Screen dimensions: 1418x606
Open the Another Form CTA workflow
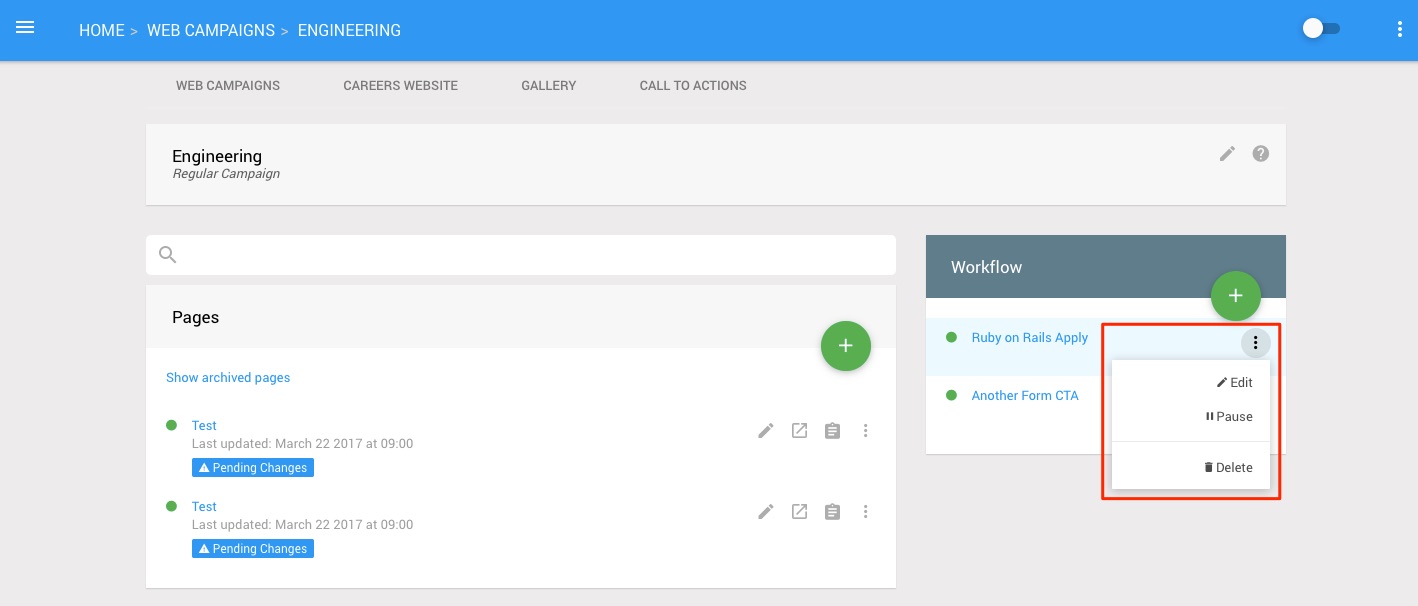tap(1025, 396)
